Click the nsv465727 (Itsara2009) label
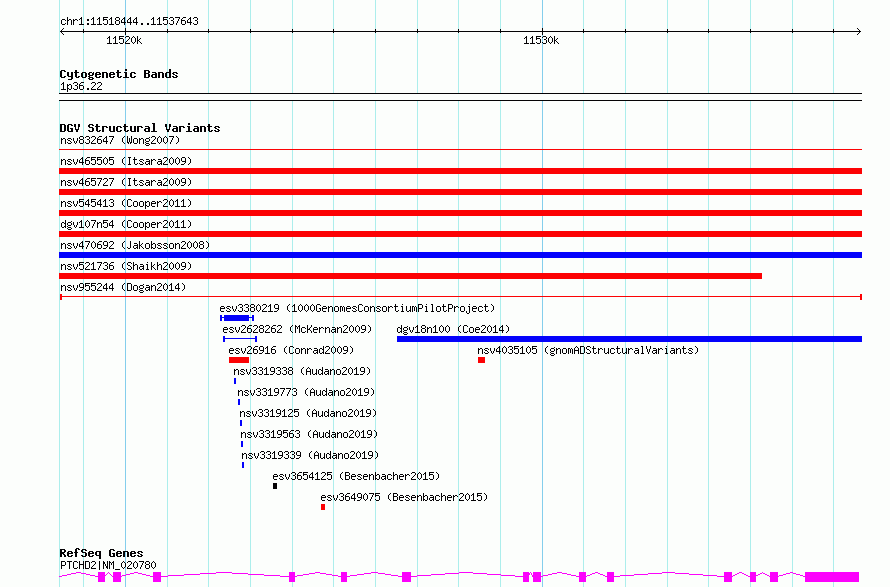890x587 pixels. pyautogui.click(x=126, y=182)
